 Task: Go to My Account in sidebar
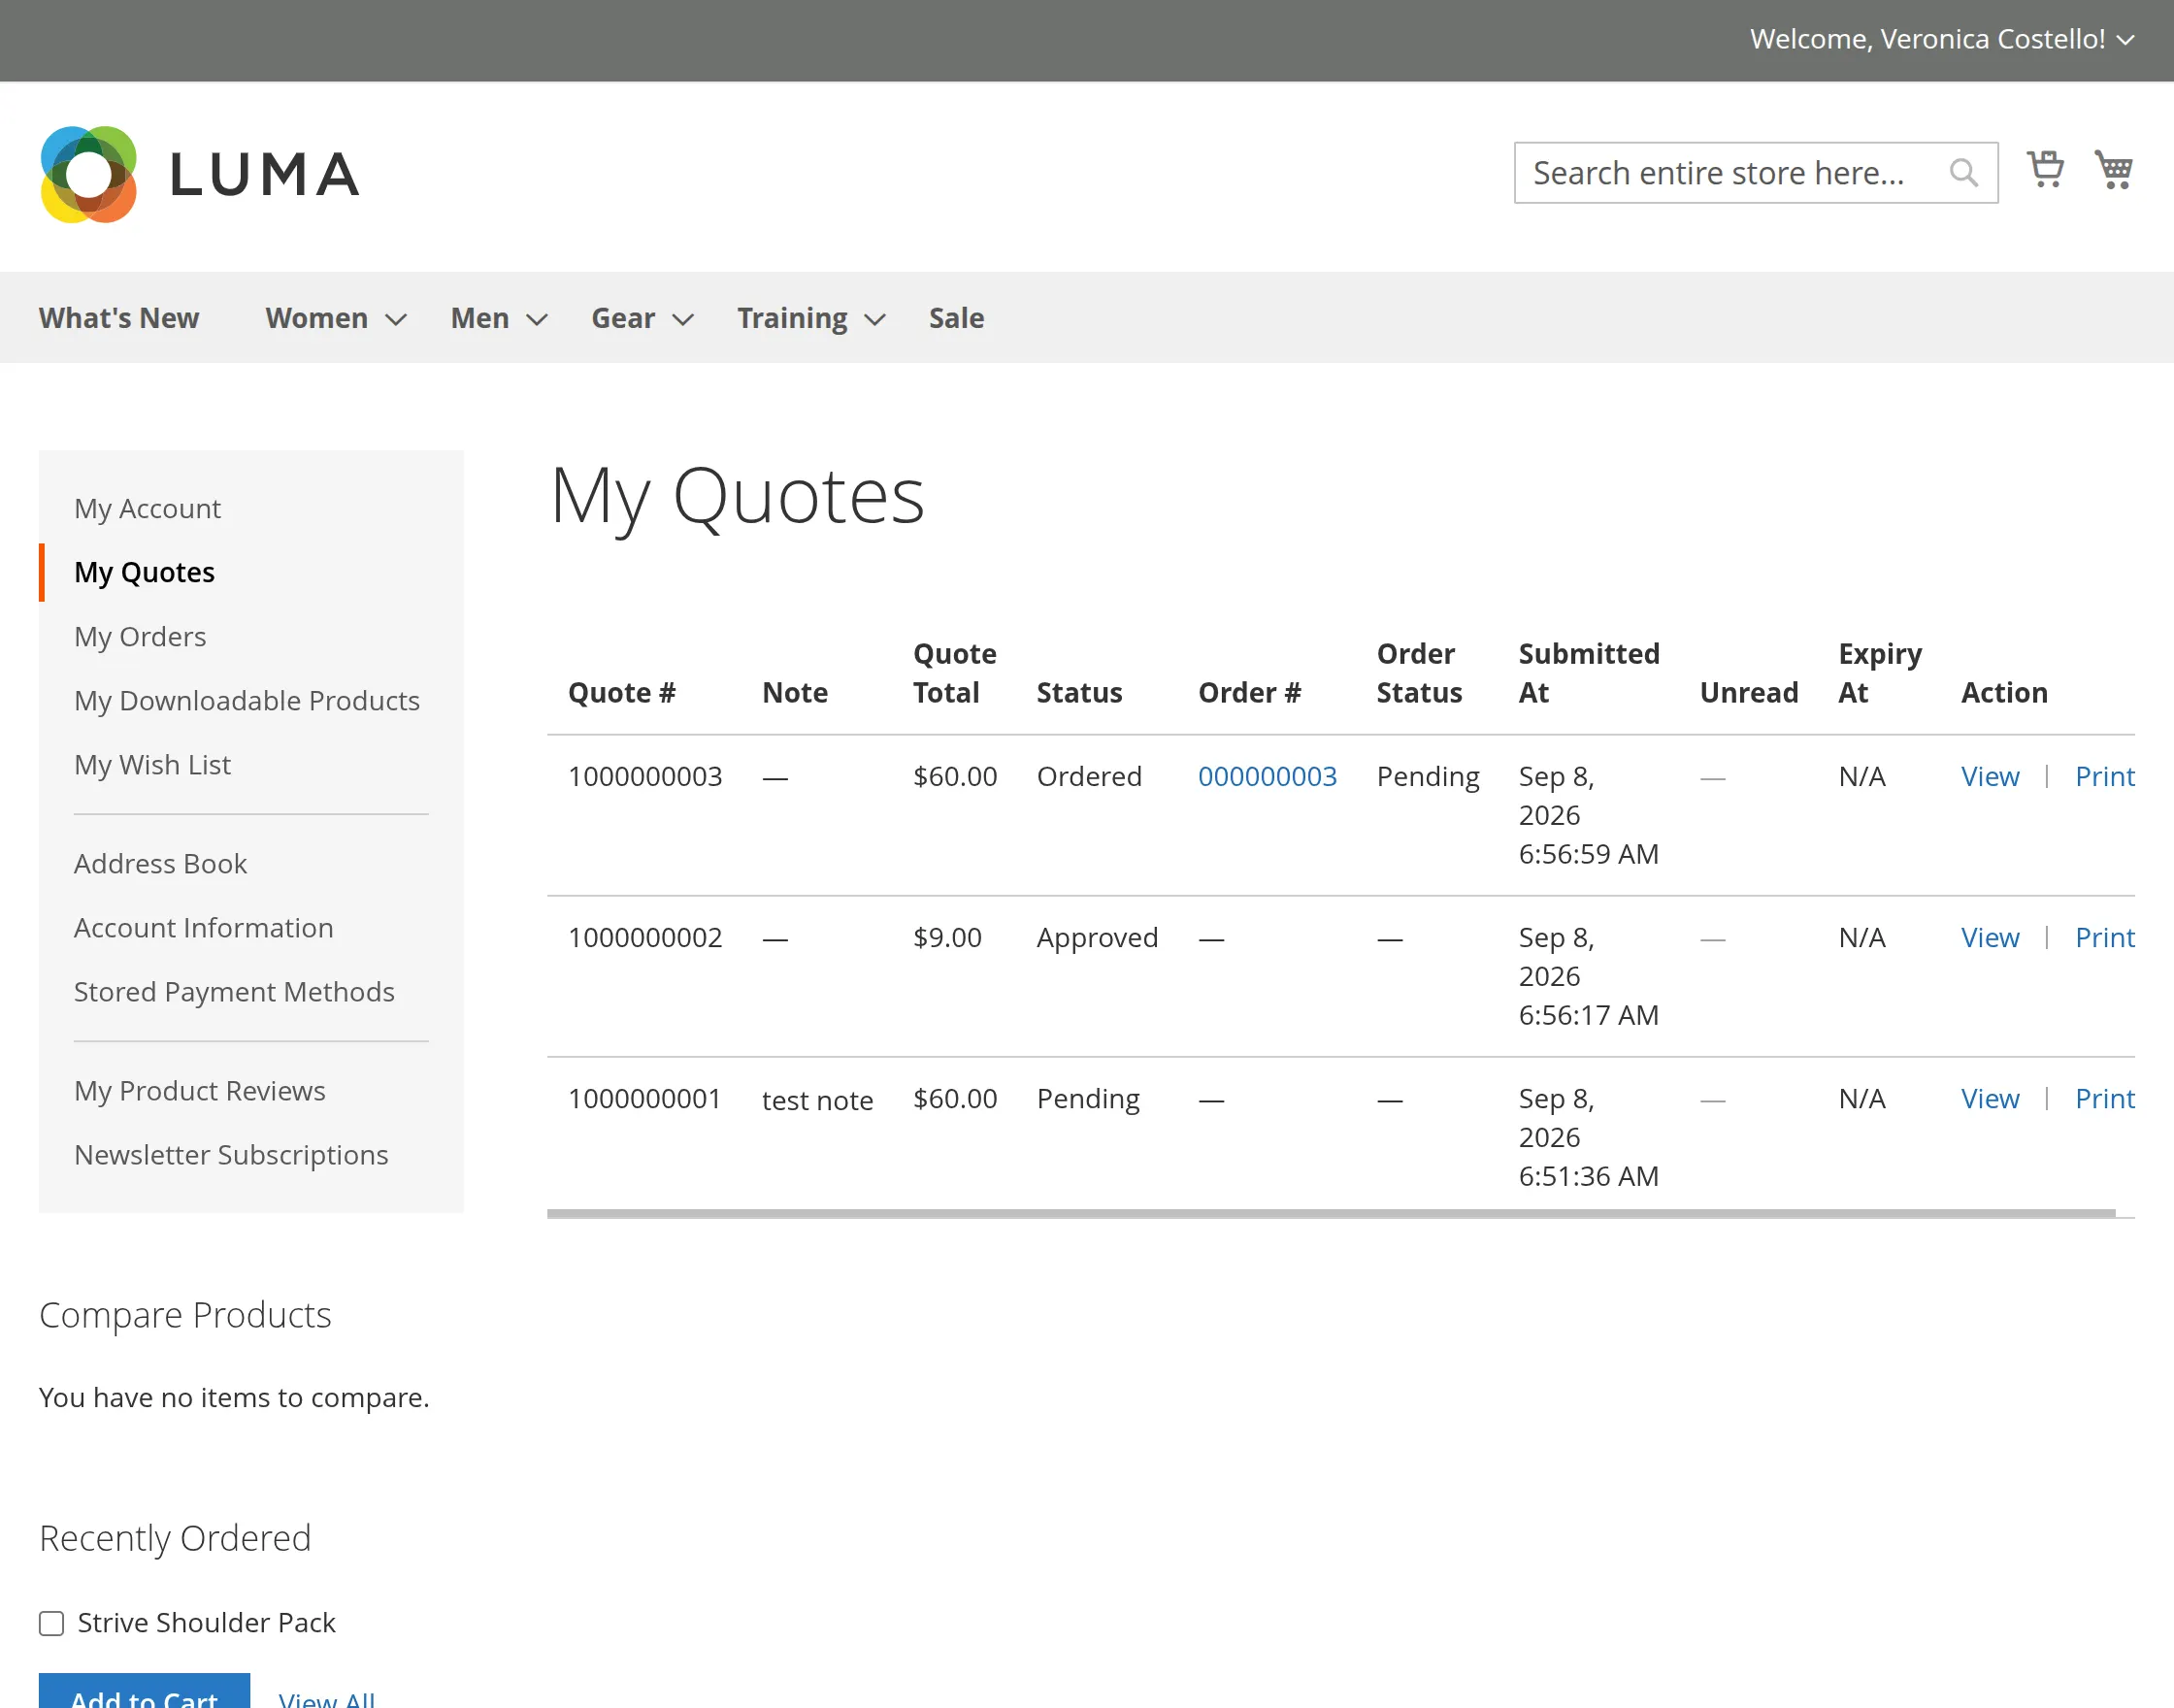(x=147, y=508)
